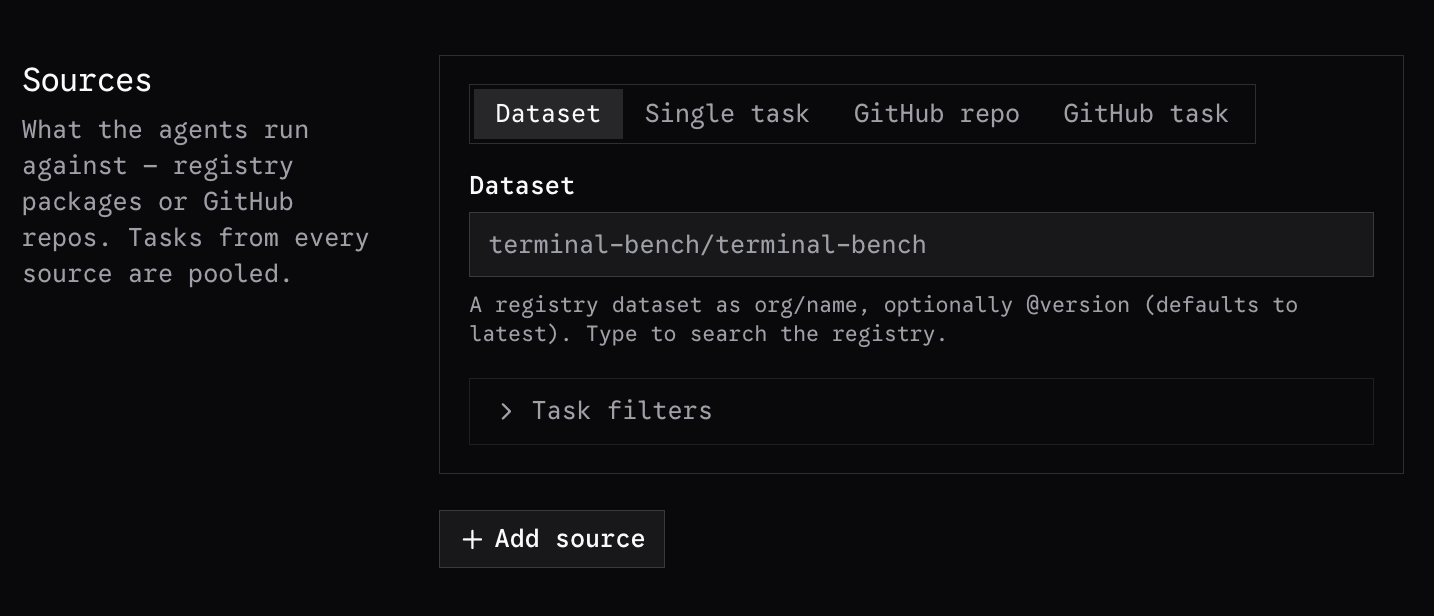Focus the terminal-bench/terminal-bench dataset field
The width and height of the screenshot is (1434, 616).
pos(921,244)
